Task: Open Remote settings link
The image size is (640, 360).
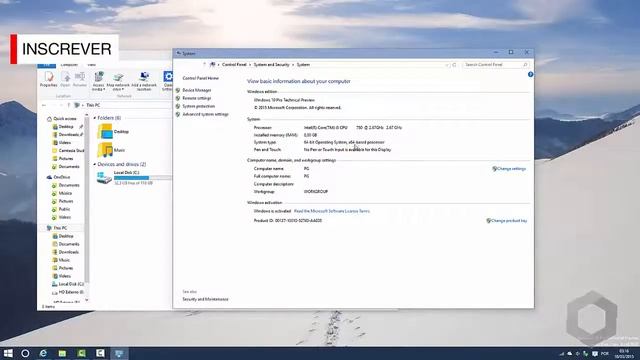Action: [196, 98]
